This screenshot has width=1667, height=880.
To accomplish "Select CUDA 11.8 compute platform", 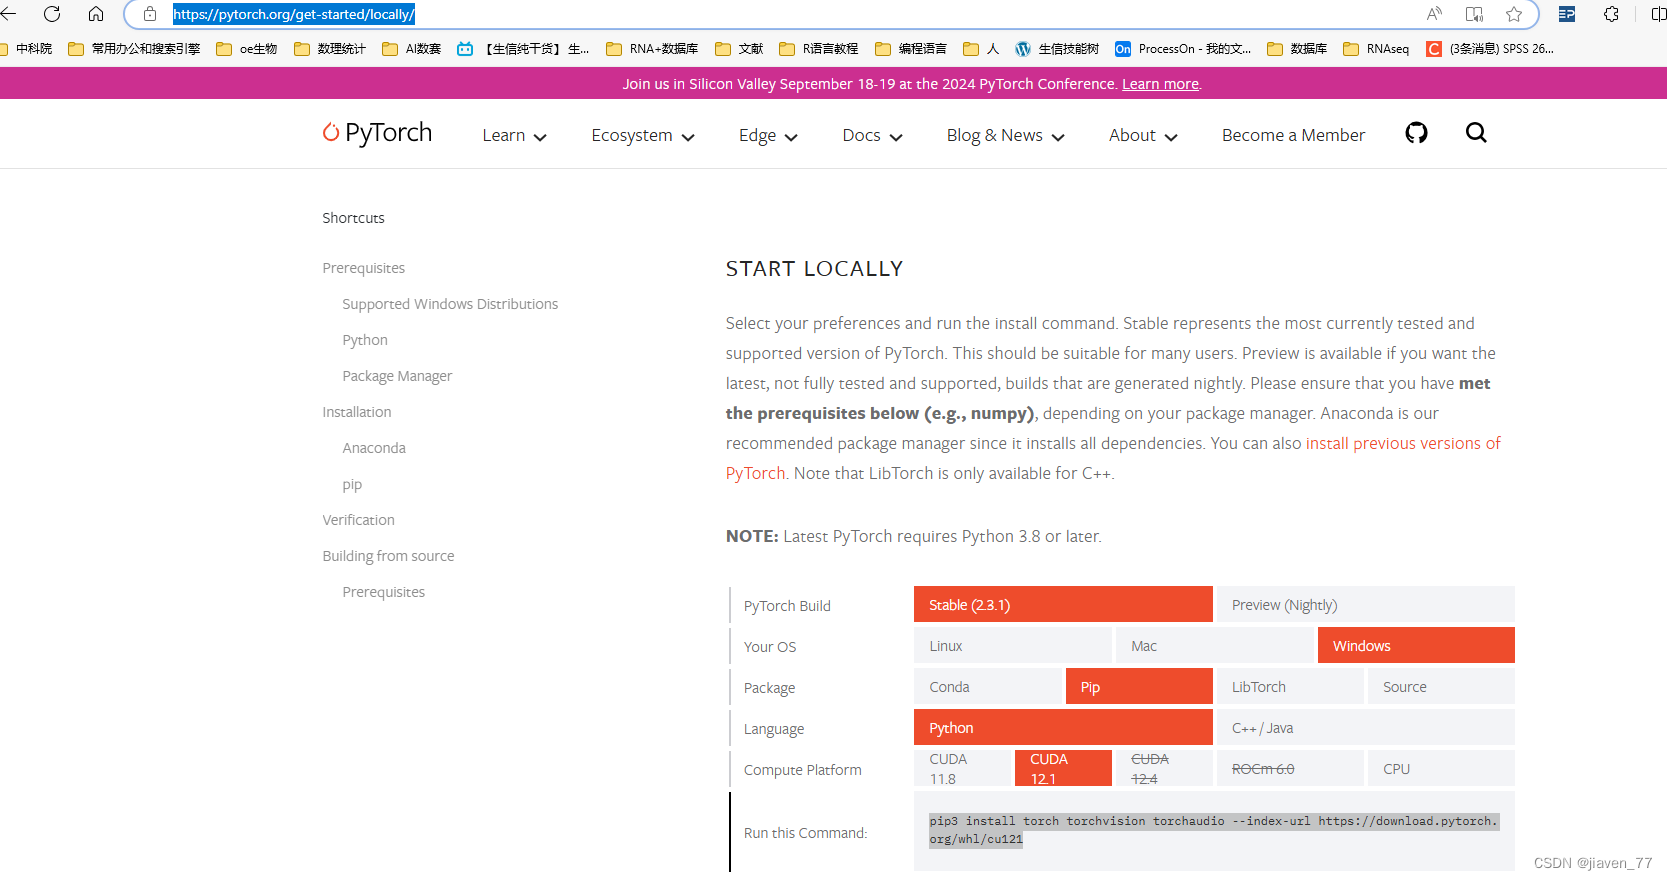I will [x=962, y=768].
